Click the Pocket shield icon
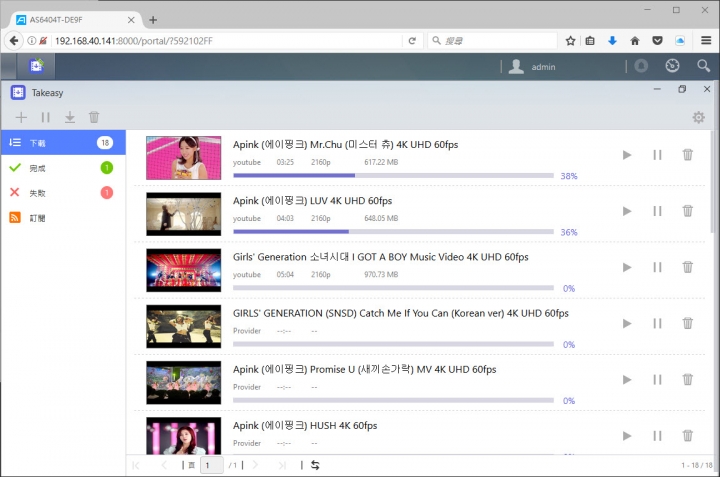The image size is (720, 477). tap(658, 41)
